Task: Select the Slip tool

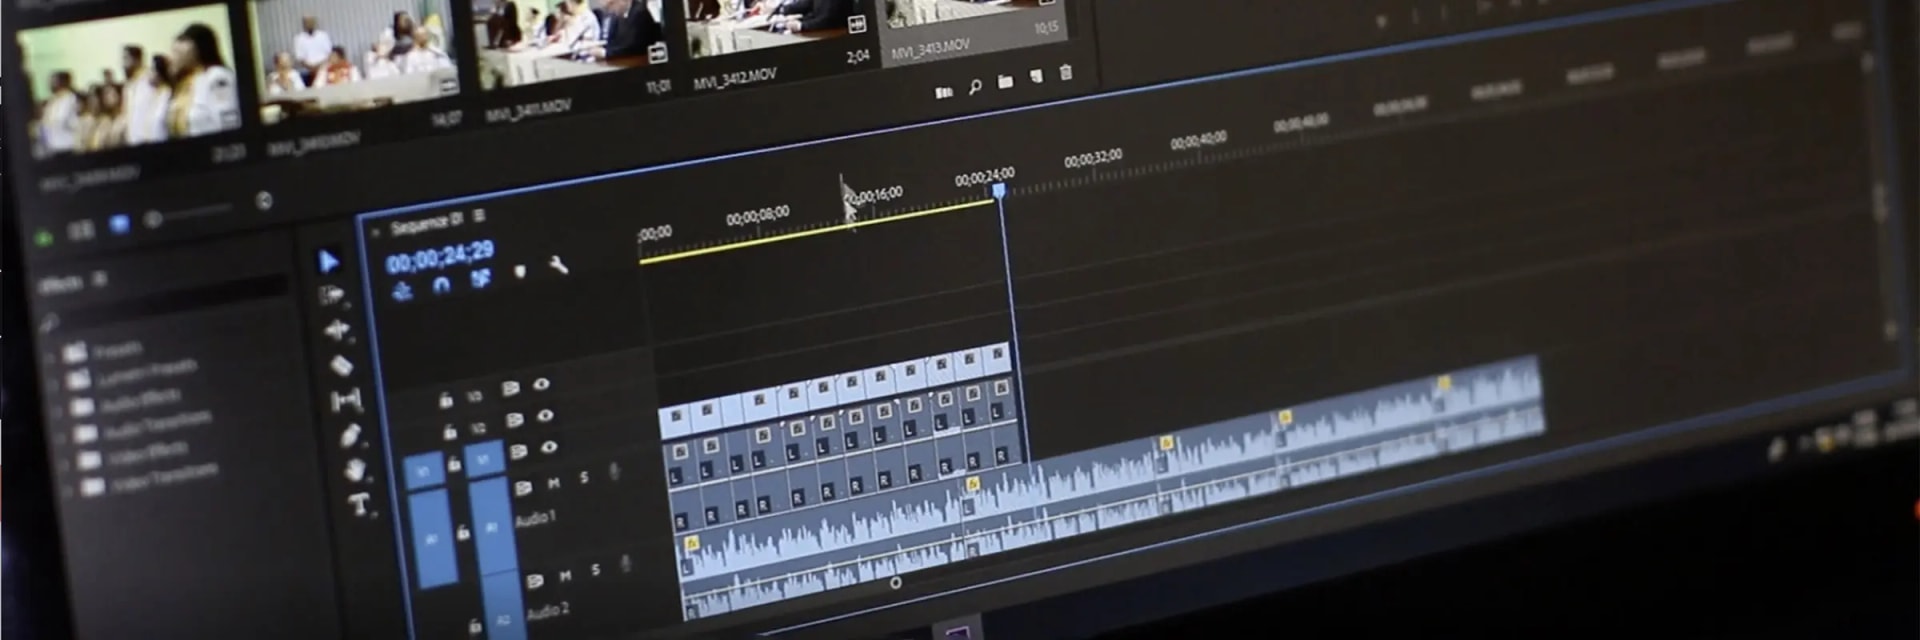Action: (346, 401)
